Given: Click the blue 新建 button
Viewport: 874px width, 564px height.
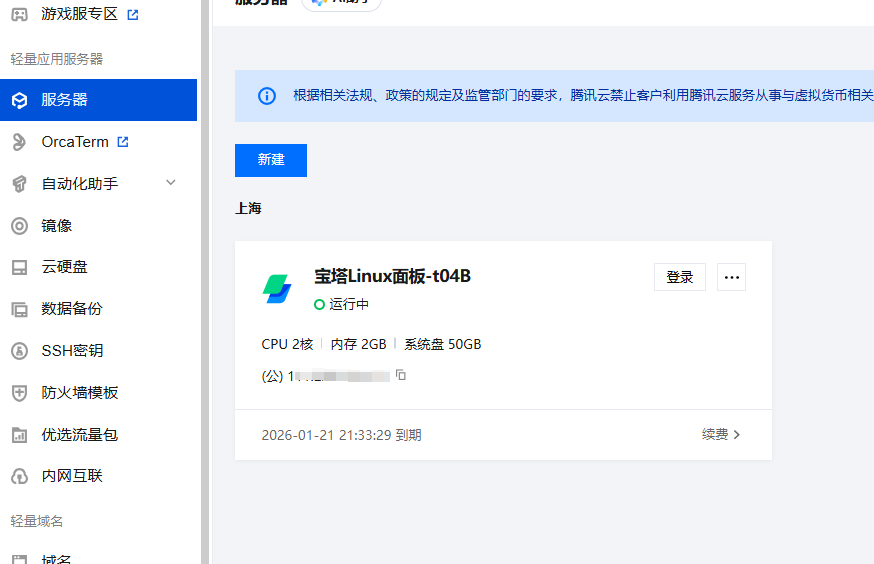Looking at the screenshot, I should 271,161.
